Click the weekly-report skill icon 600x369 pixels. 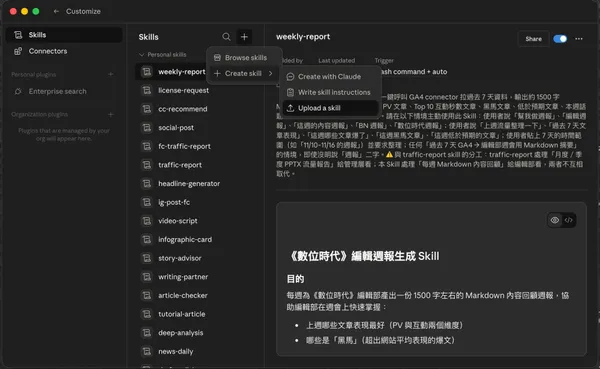point(147,72)
